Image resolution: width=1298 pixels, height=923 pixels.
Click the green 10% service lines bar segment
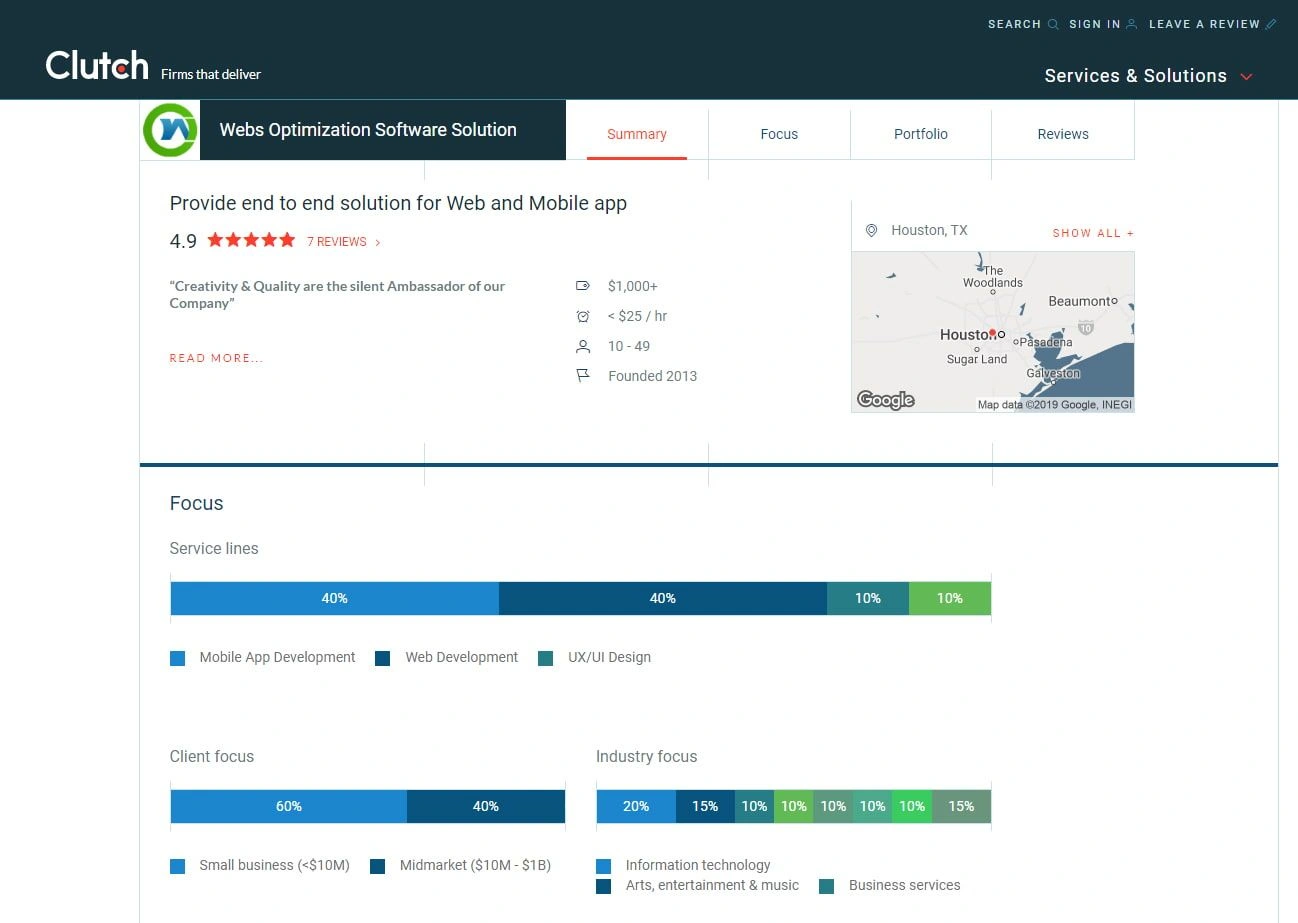pyautogui.click(x=950, y=598)
